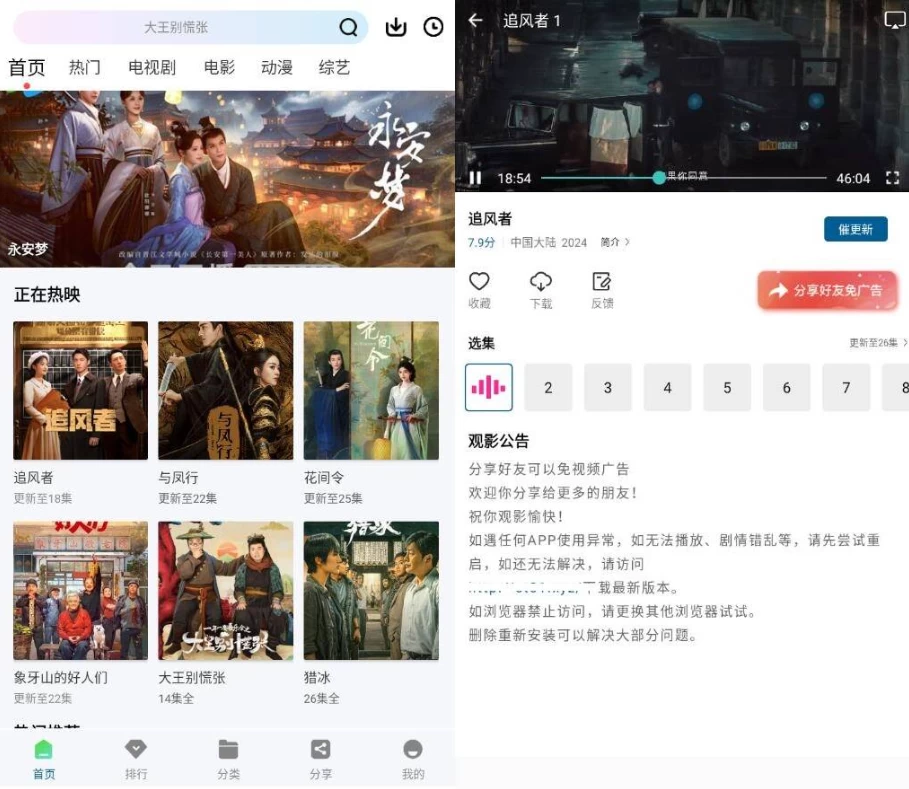Pause the playing video
This screenshot has height=789, width=909.
pyautogui.click(x=476, y=178)
